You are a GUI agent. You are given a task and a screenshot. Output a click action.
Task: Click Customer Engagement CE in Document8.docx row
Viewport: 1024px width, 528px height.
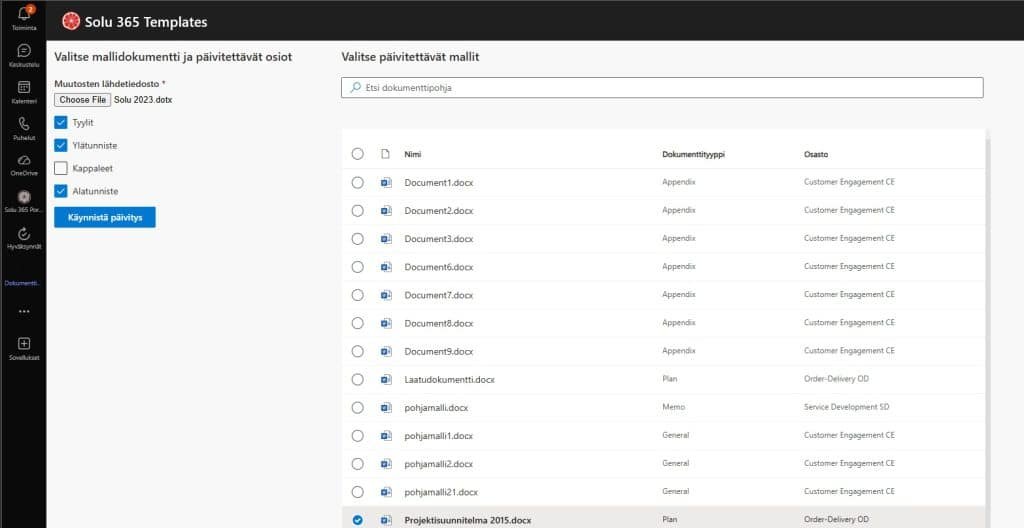849,323
